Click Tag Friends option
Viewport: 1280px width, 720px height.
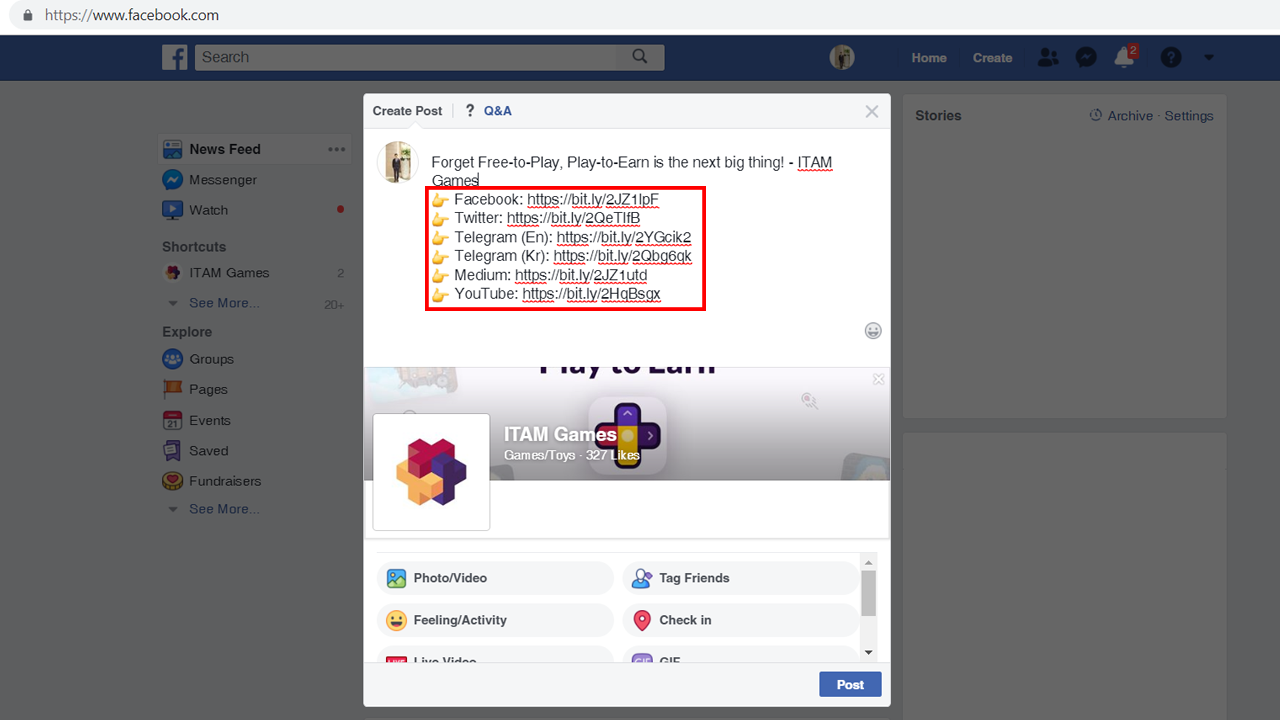740,578
